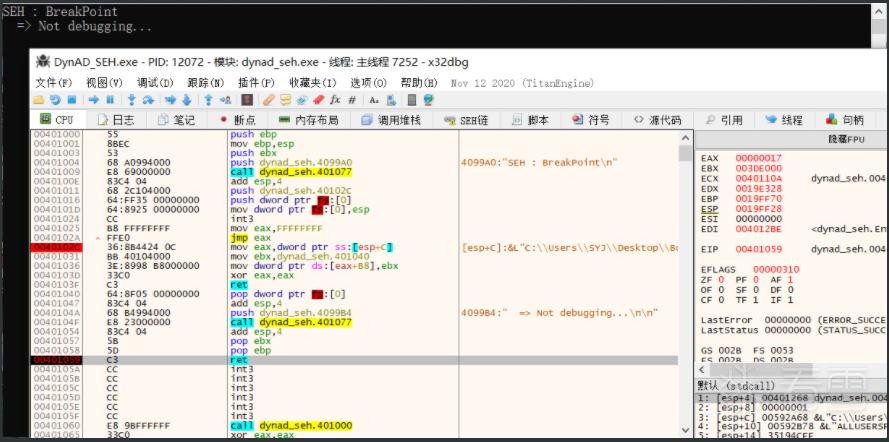The width and height of the screenshot is (889, 442).
Task: Open the 调试(D) menu
Action: [155, 83]
